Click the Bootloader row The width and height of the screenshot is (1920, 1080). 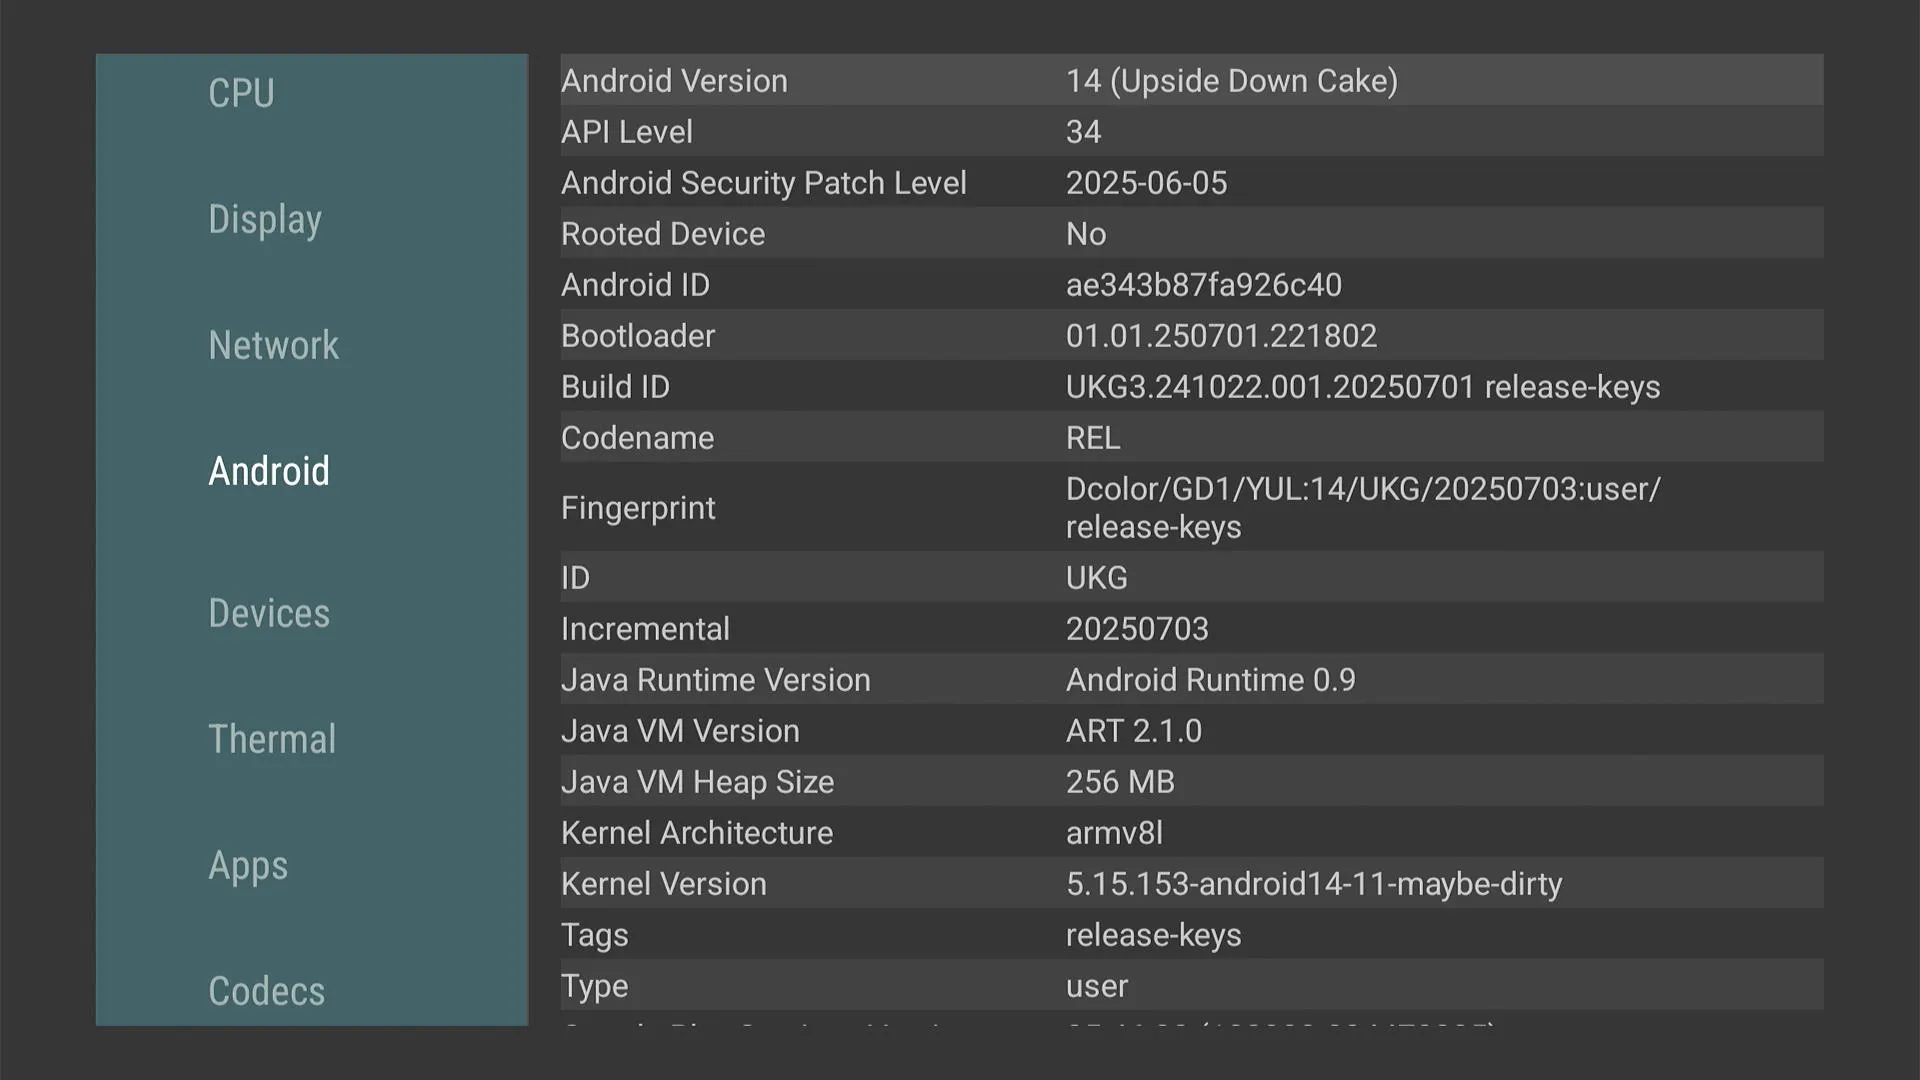pyautogui.click(x=1190, y=336)
